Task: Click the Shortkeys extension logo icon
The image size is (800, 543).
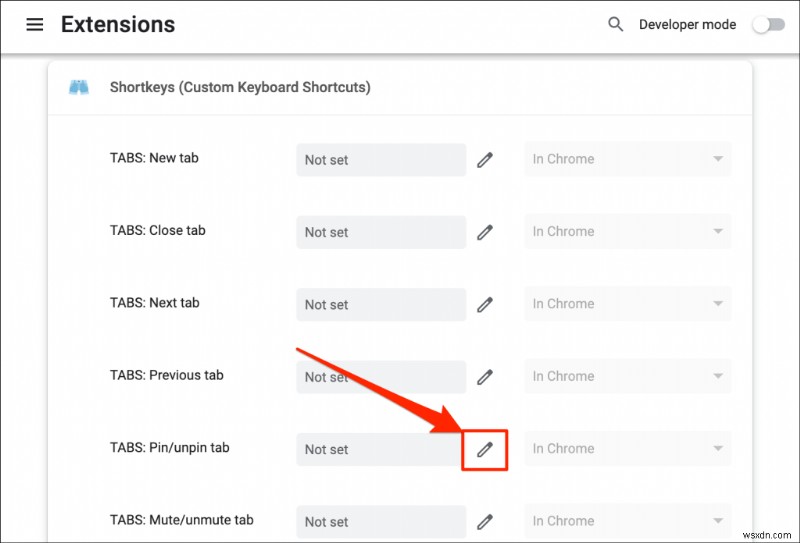Action: (79, 88)
